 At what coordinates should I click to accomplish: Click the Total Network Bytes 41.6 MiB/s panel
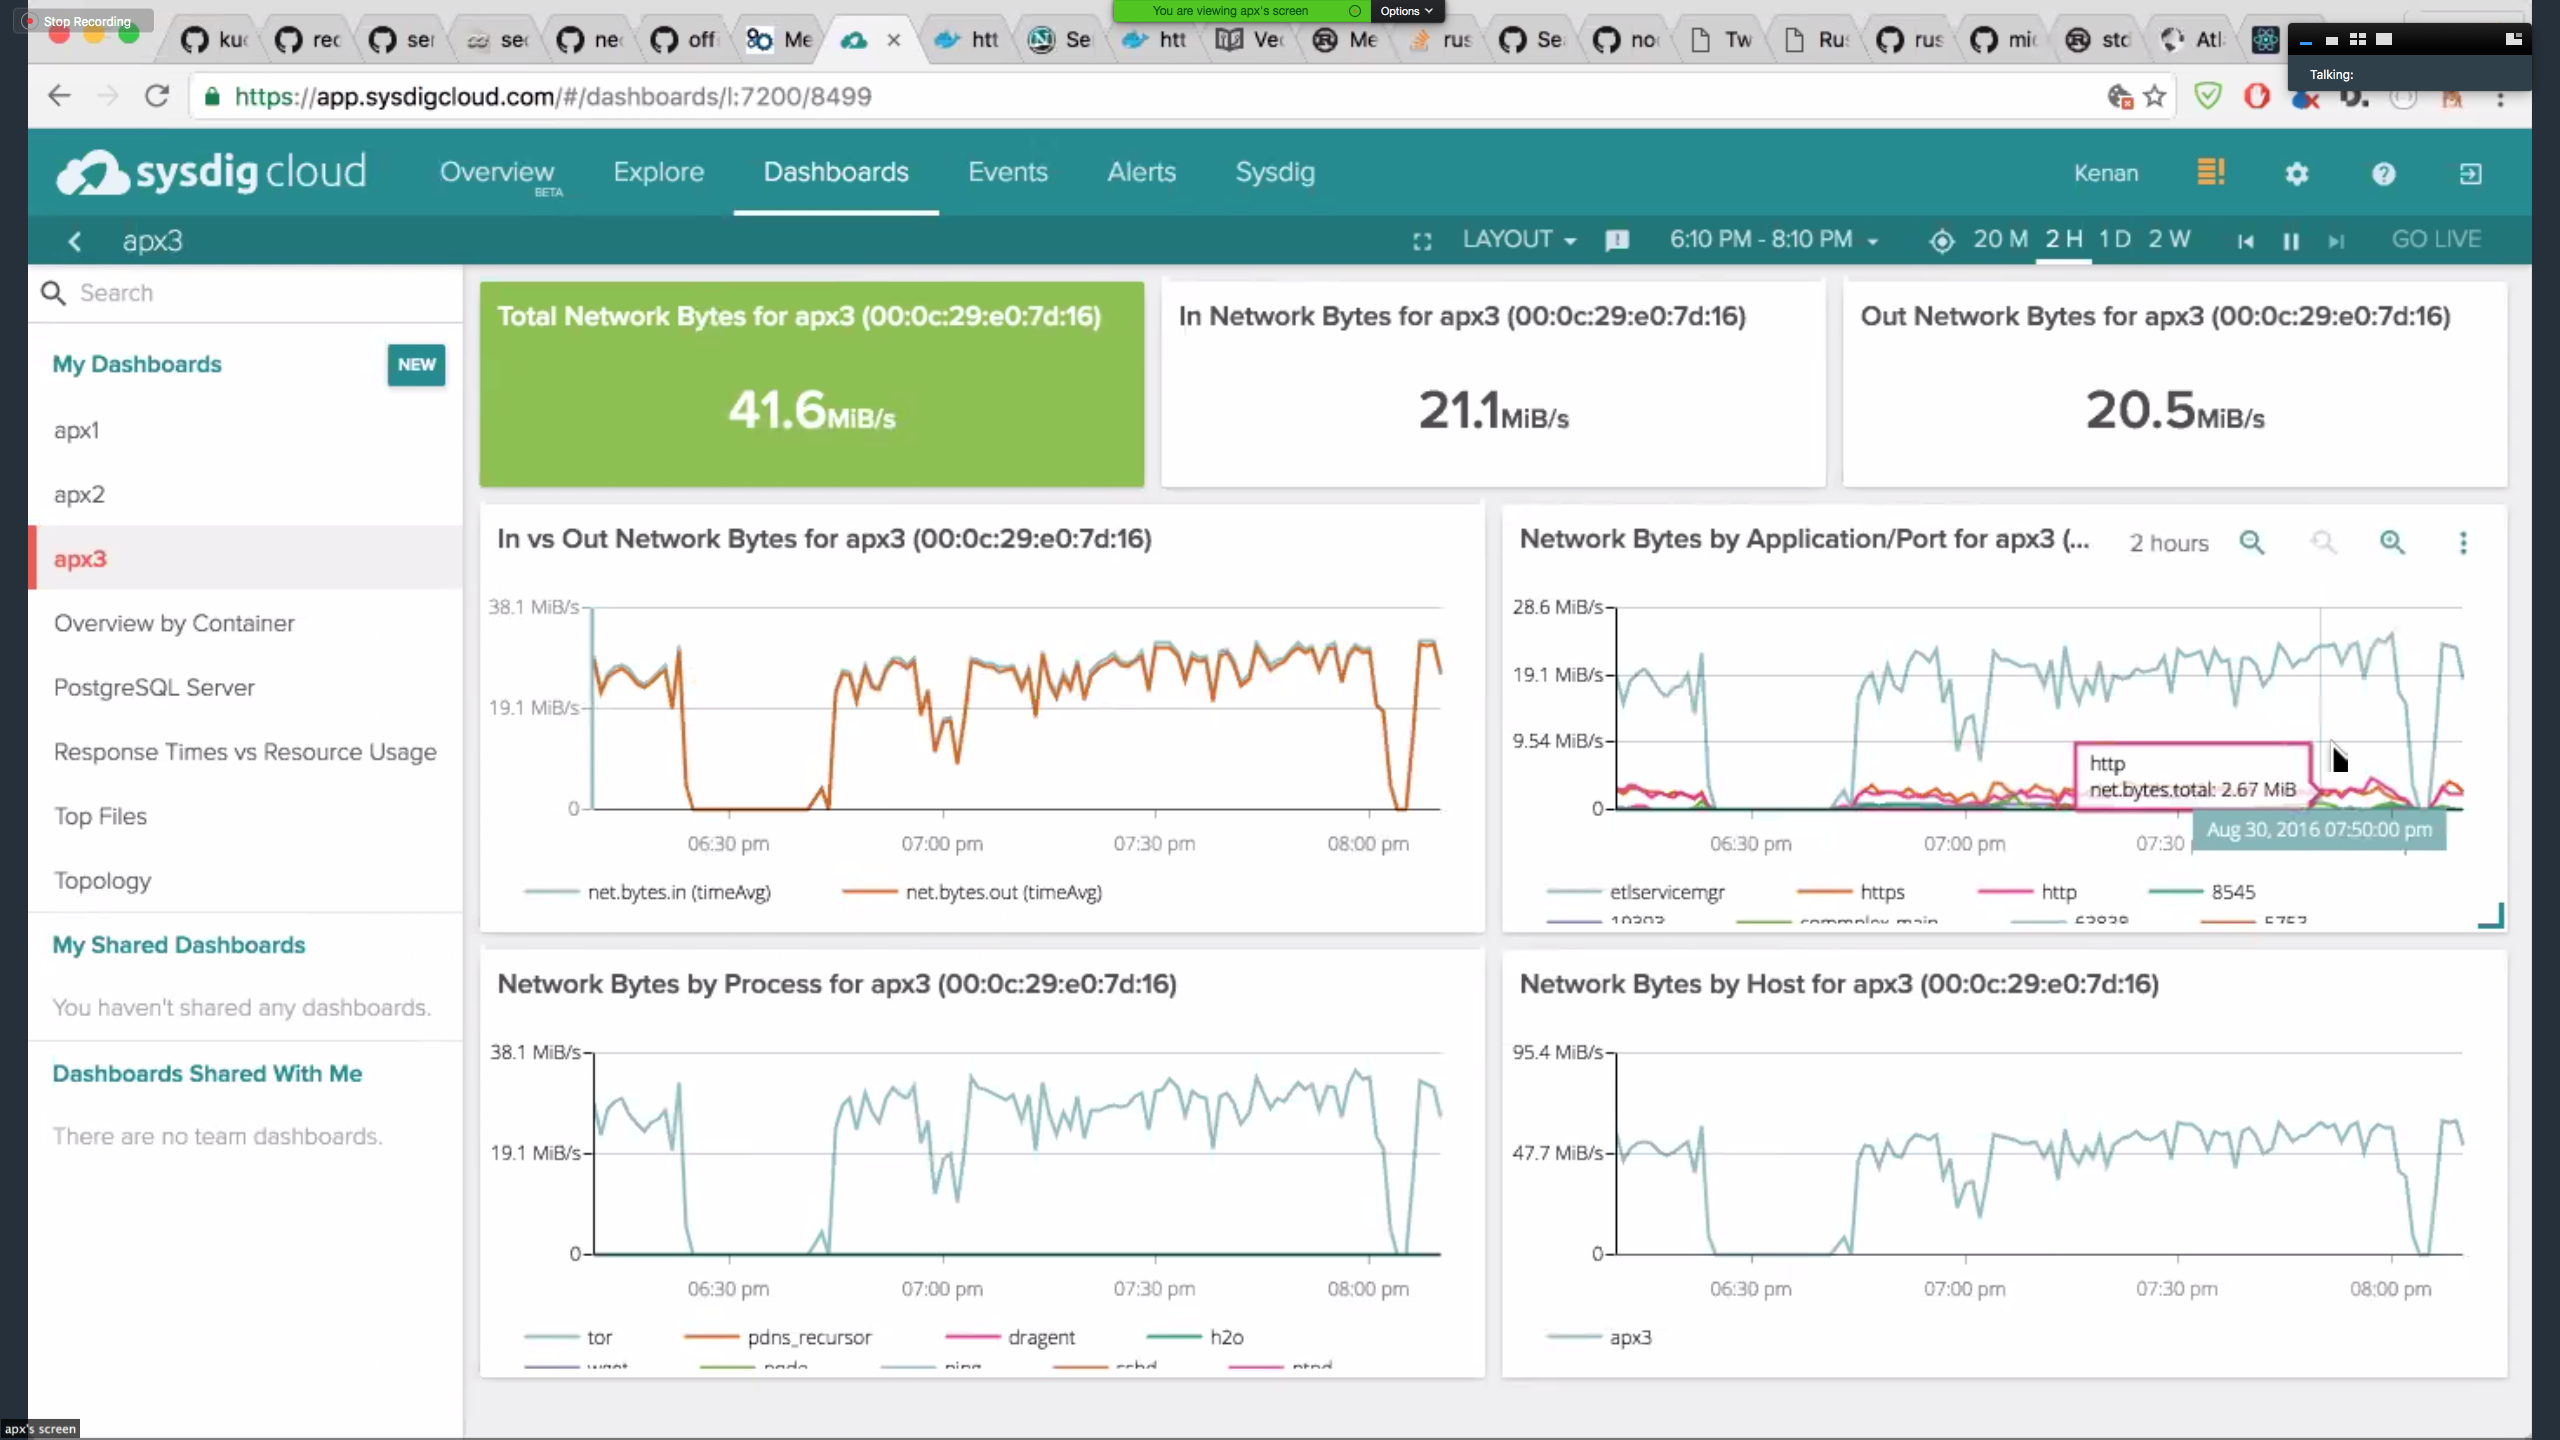click(811, 384)
